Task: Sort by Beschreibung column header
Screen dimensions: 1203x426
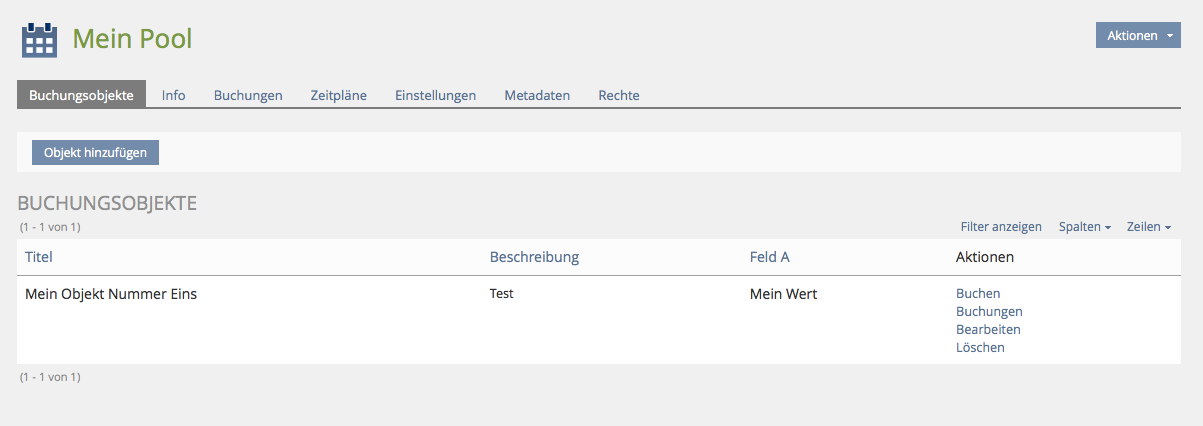Action: tap(534, 257)
